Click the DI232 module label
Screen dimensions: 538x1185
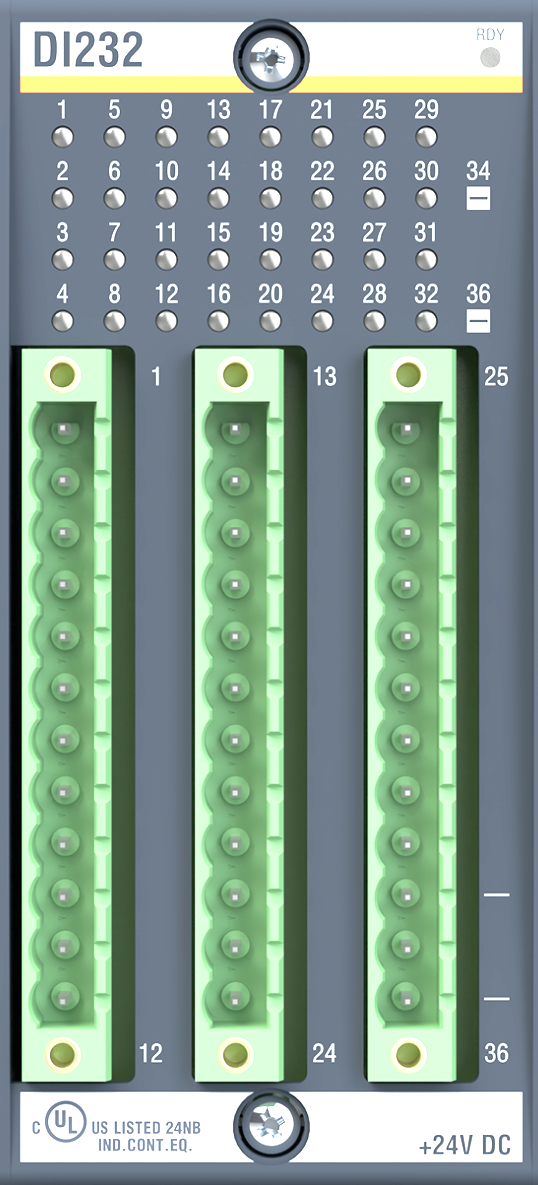point(88,51)
